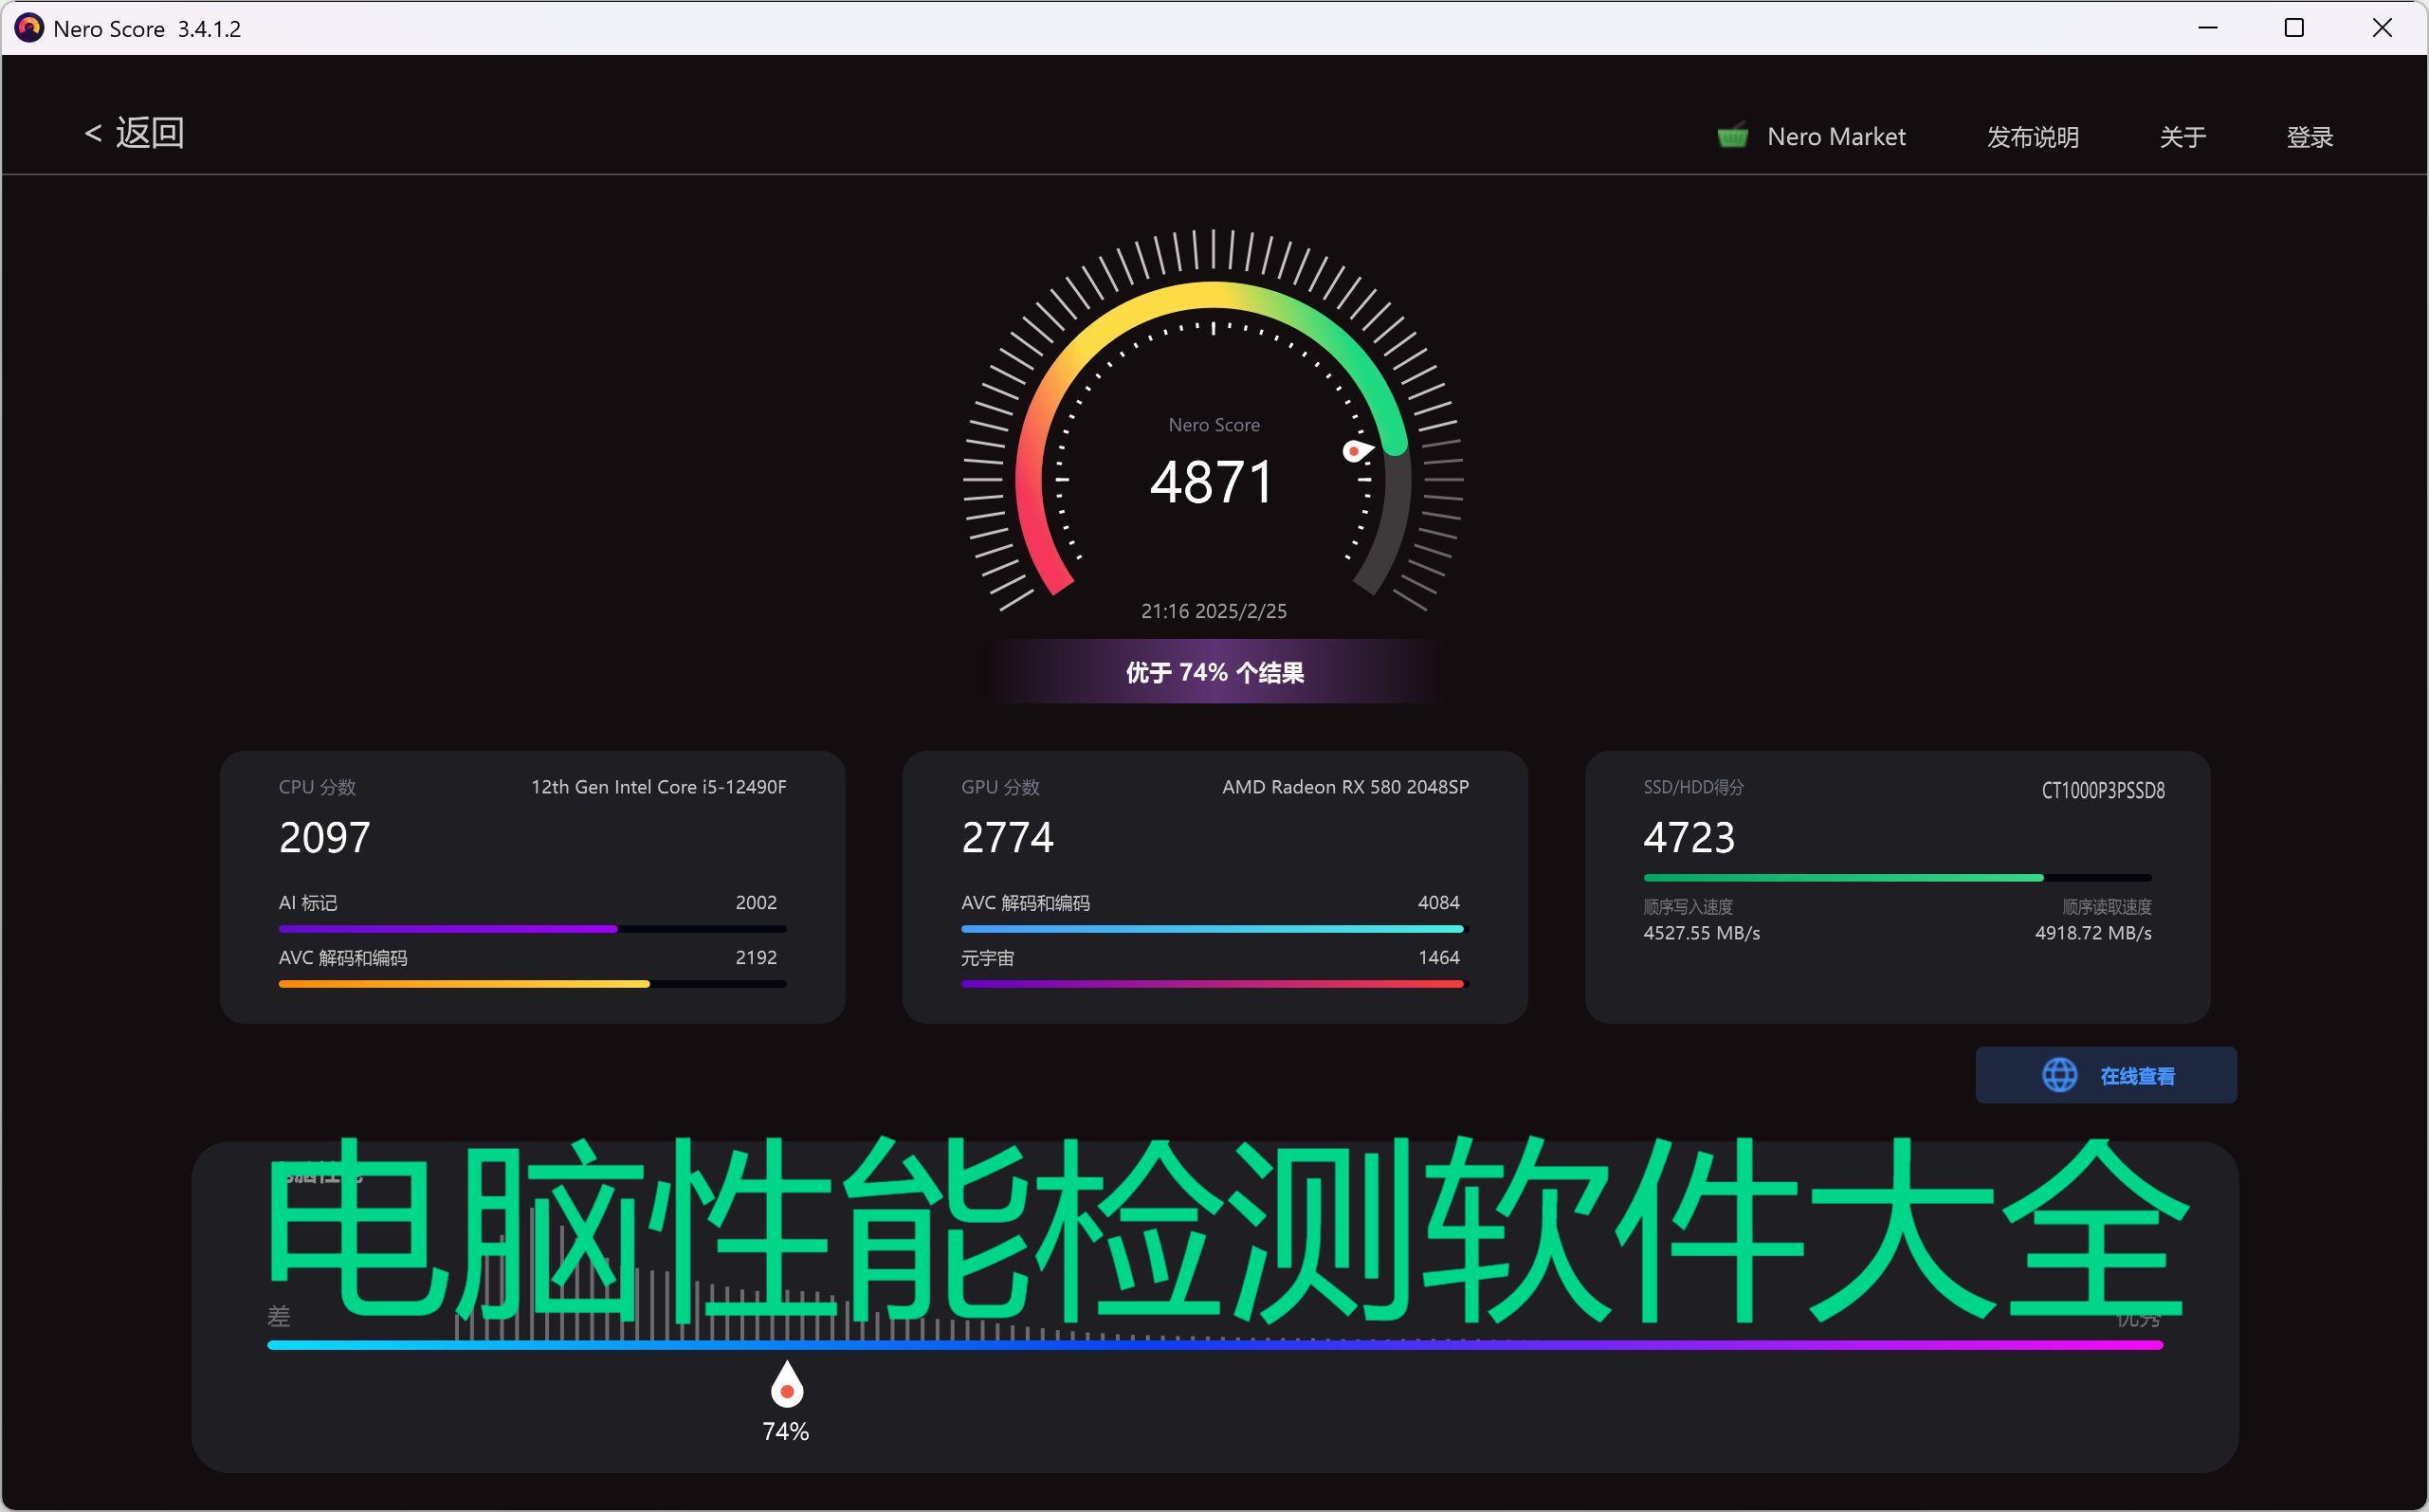Click the GPU 元宇宙 score bar
Viewport: 2429px width, 1512px height.
(1212, 984)
